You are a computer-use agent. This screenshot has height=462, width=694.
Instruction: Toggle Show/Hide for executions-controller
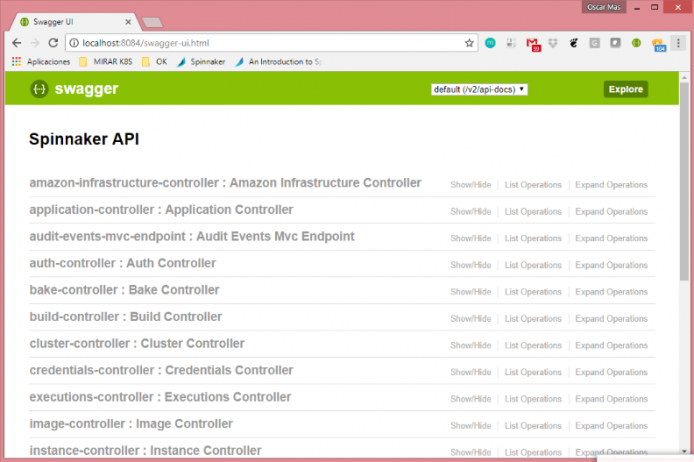click(470, 399)
